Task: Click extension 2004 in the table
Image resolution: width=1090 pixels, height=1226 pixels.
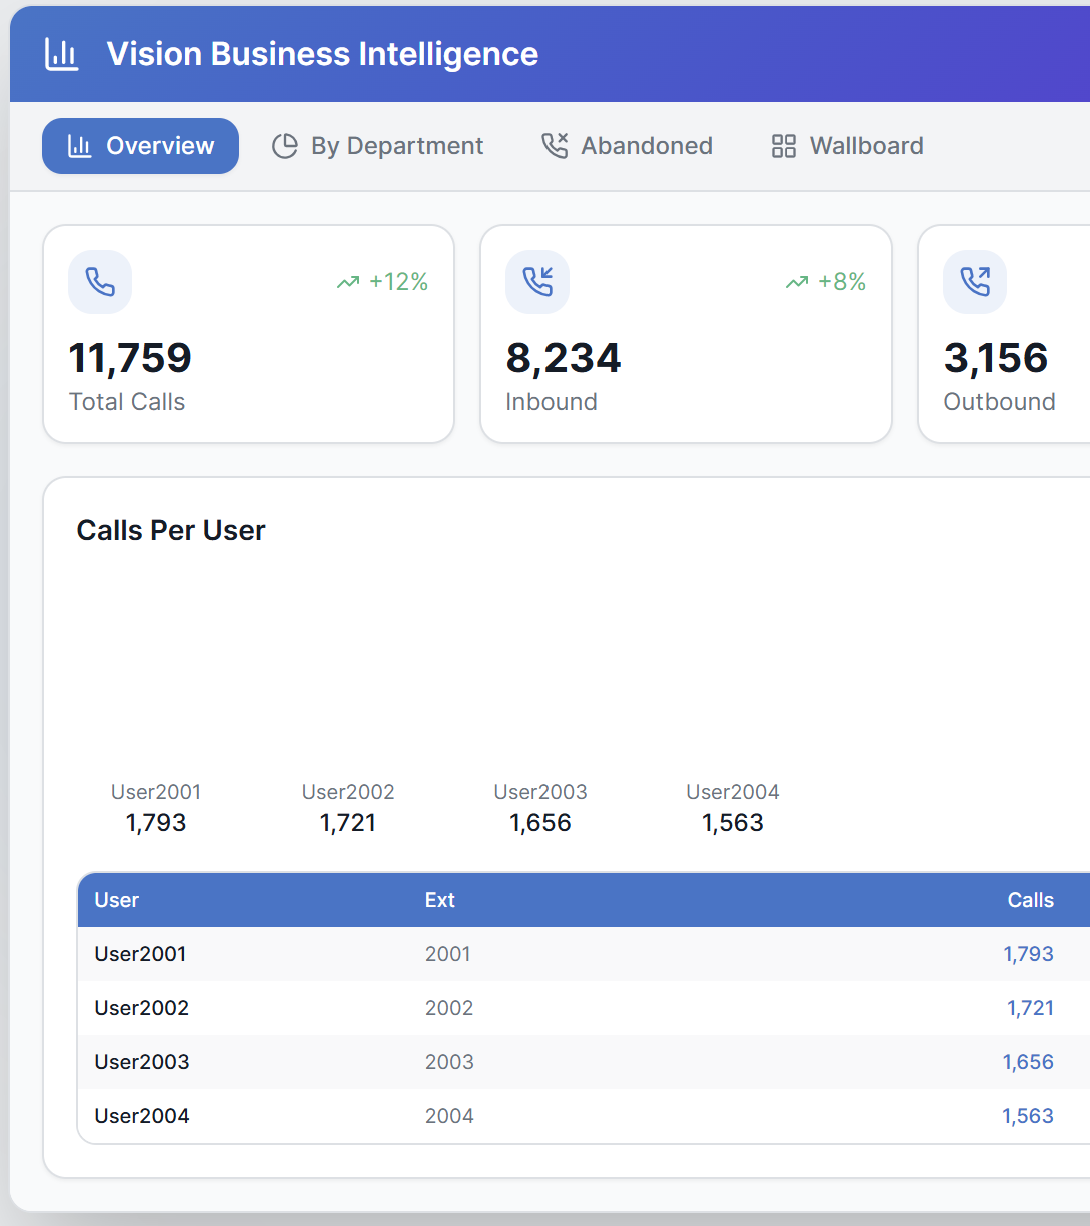Action: pos(449,1116)
